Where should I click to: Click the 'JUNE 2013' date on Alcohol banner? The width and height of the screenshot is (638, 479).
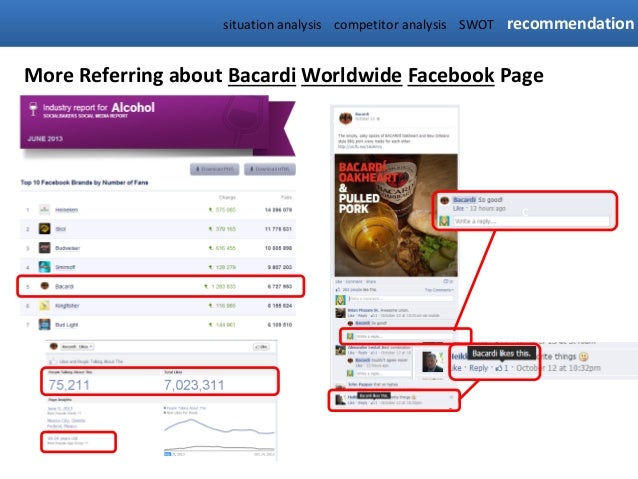click(x=45, y=139)
